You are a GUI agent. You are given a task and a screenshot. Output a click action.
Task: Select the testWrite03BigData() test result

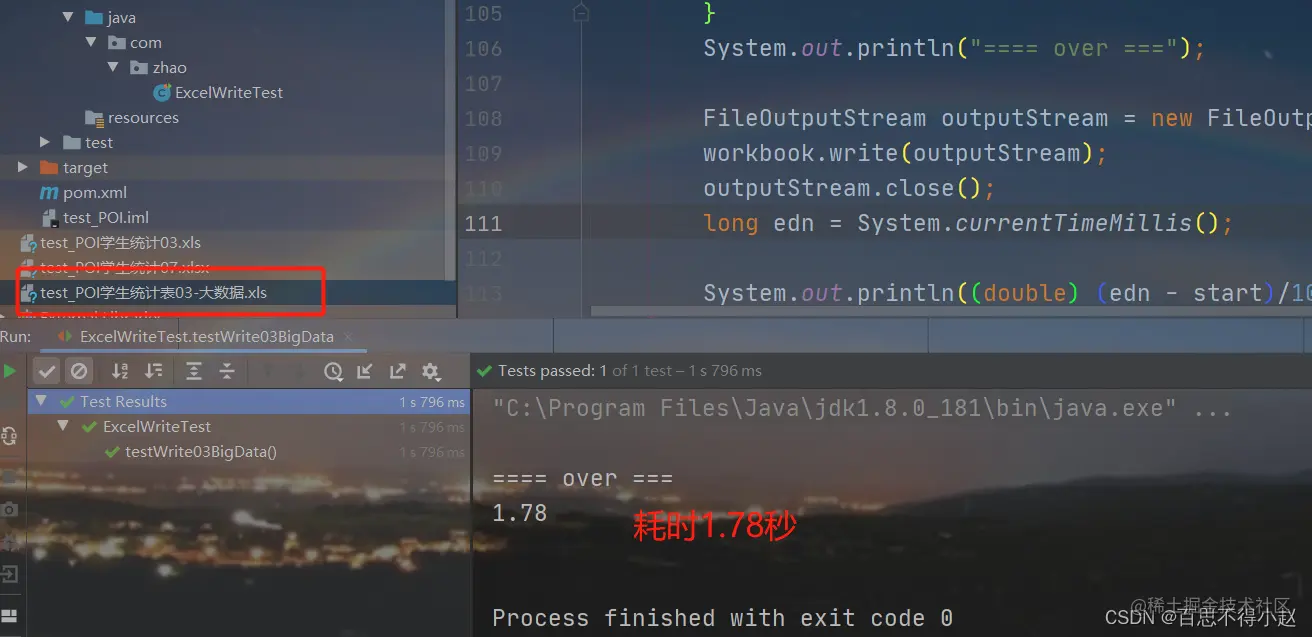[x=200, y=451]
